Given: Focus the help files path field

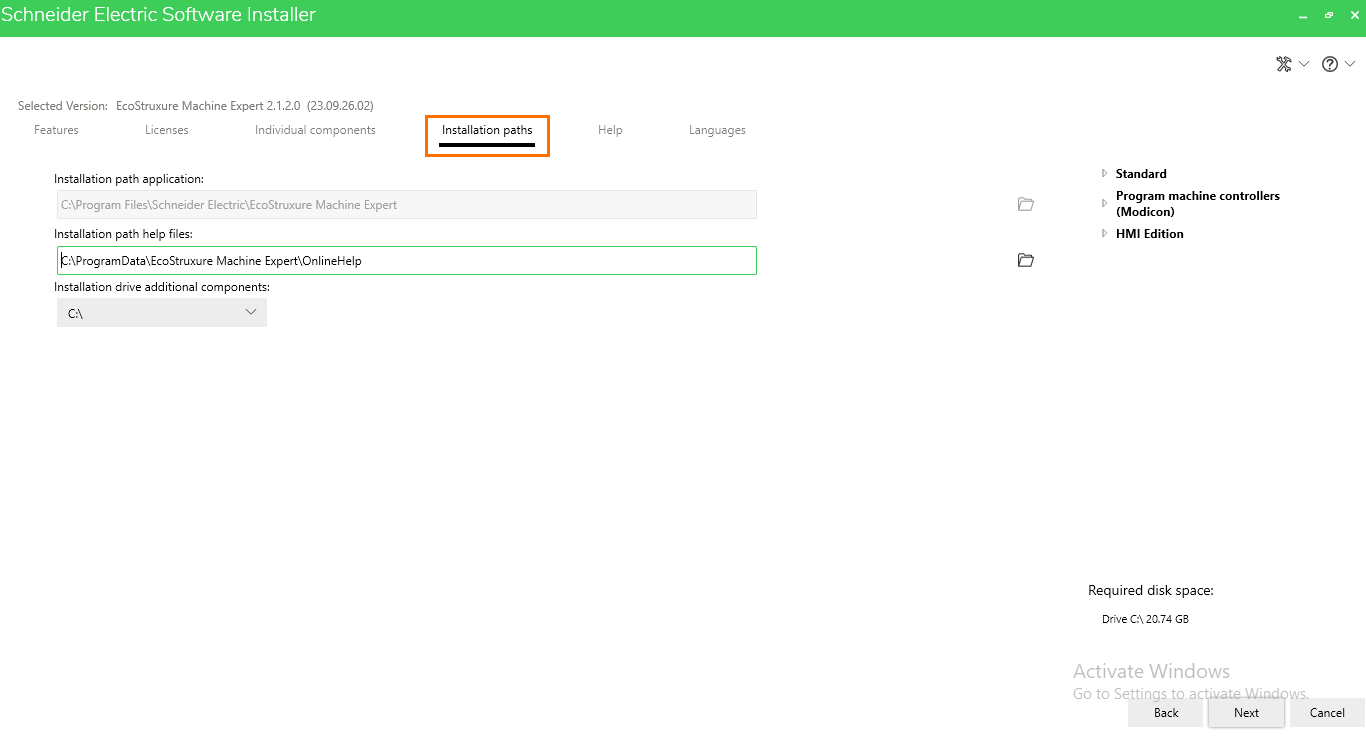Looking at the screenshot, I should (x=407, y=260).
